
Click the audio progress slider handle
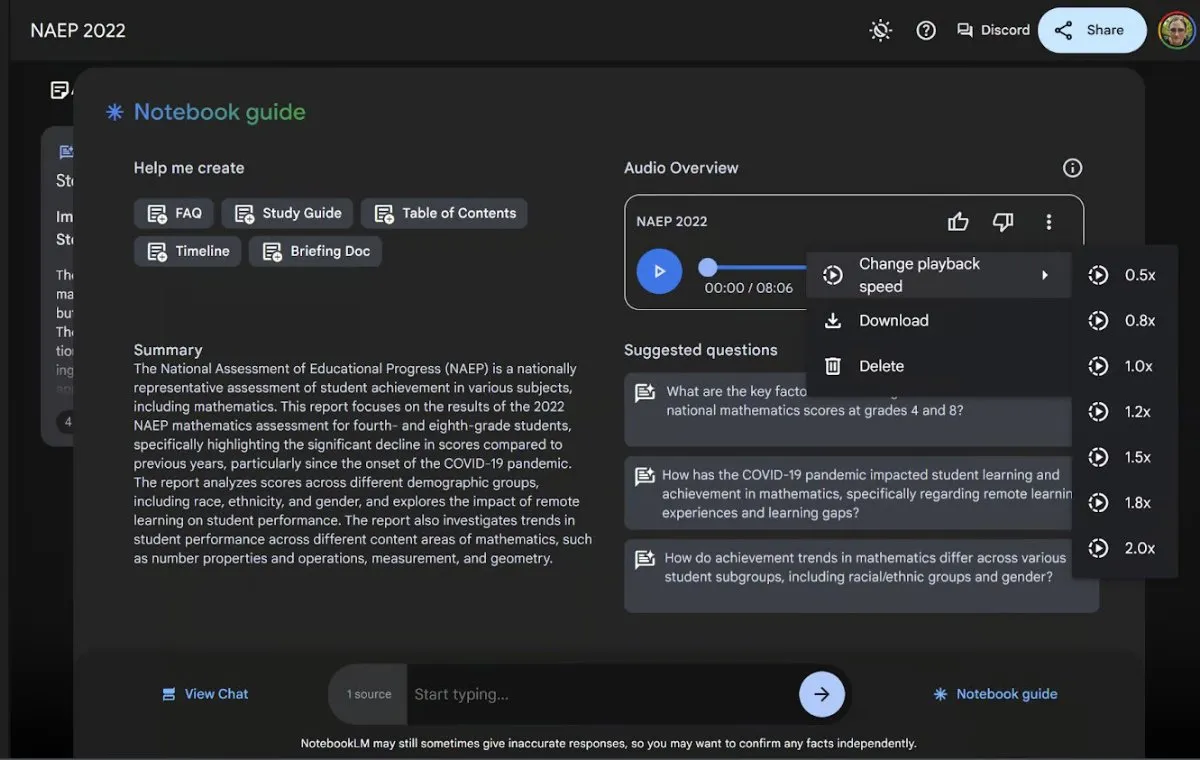(708, 267)
